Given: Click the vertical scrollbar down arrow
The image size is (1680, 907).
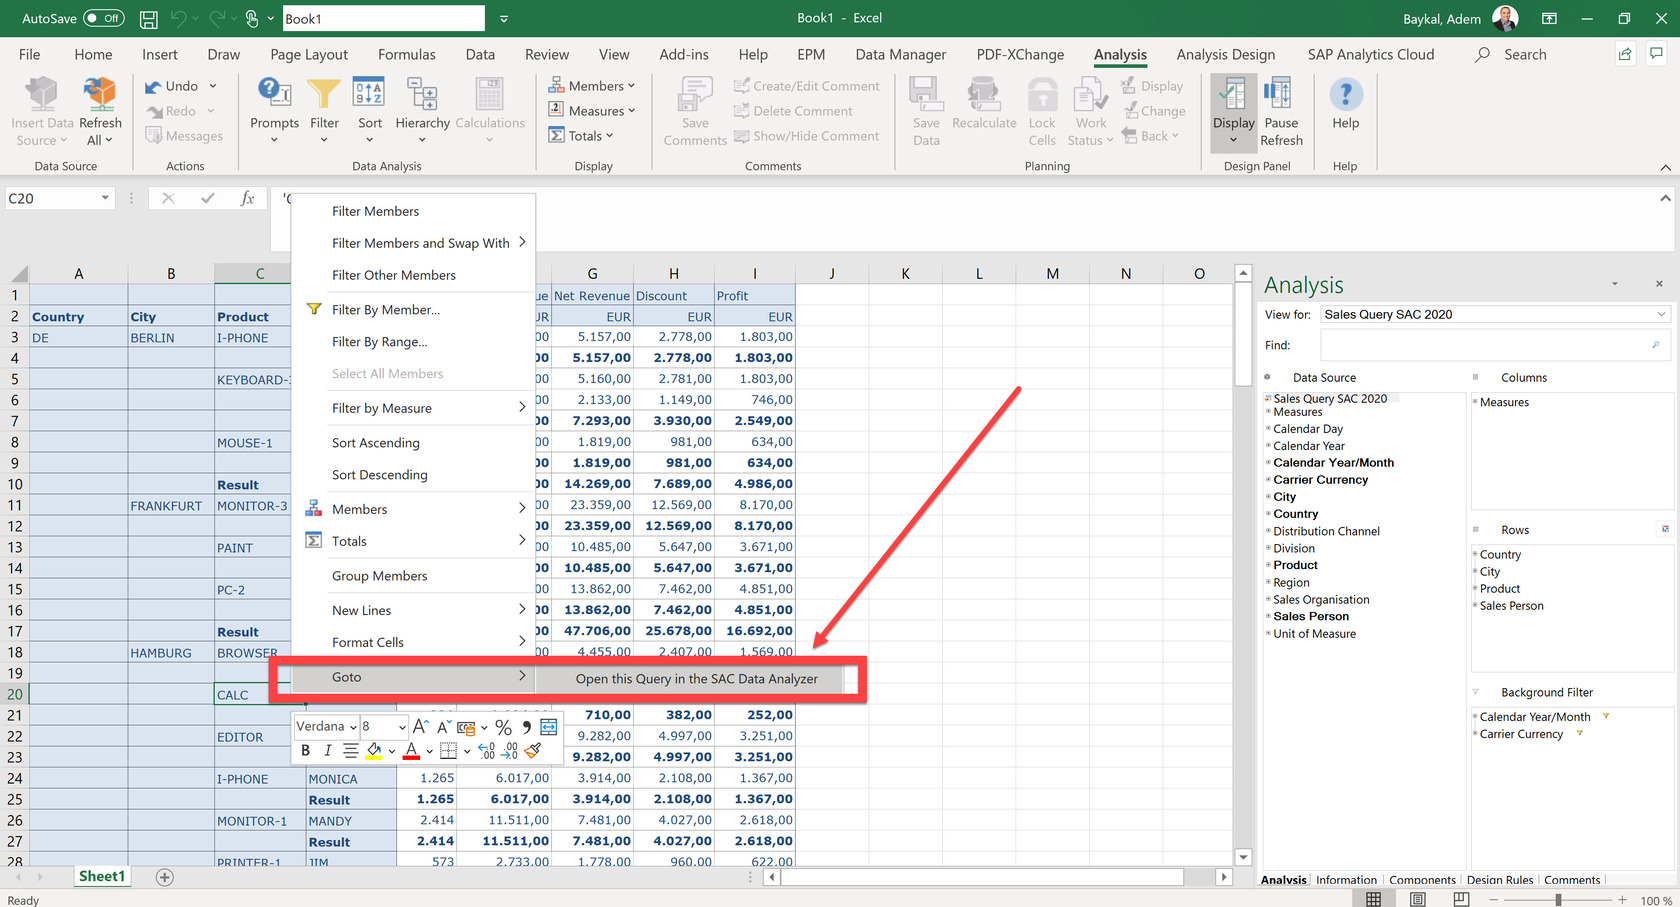Looking at the screenshot, I should pos(1243,857).
